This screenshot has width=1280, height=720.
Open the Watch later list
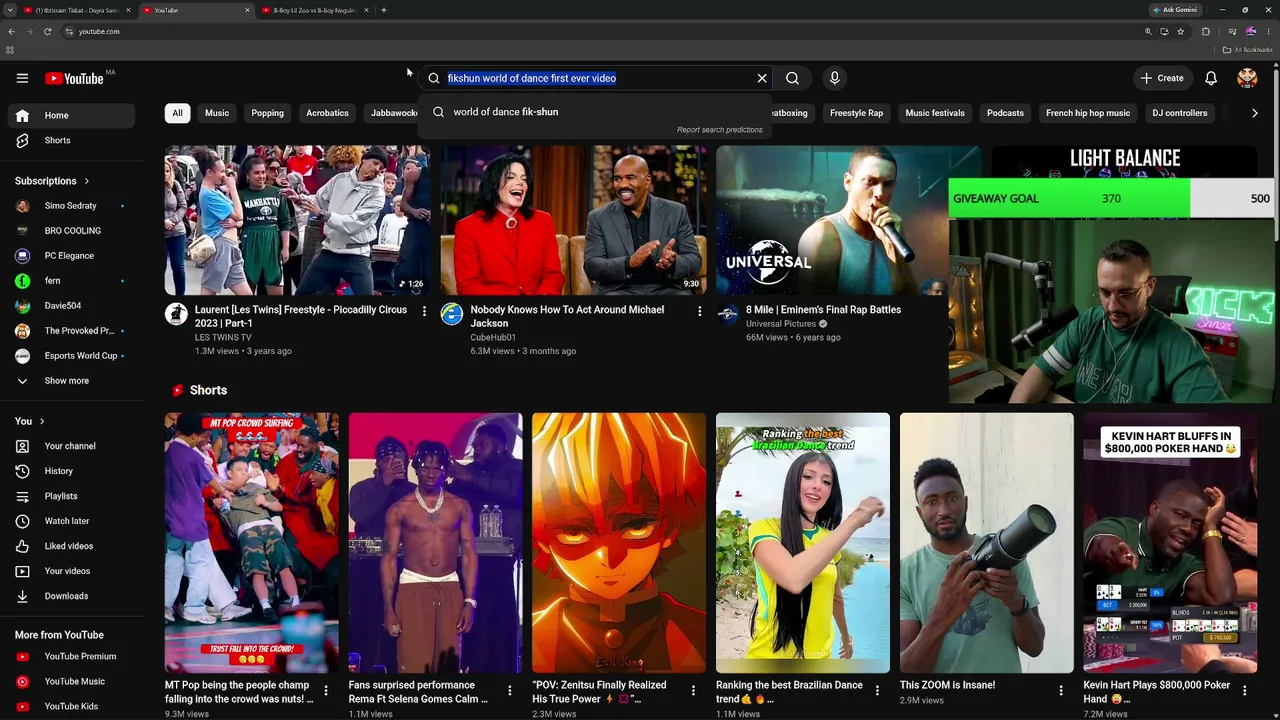pos(71,521)
